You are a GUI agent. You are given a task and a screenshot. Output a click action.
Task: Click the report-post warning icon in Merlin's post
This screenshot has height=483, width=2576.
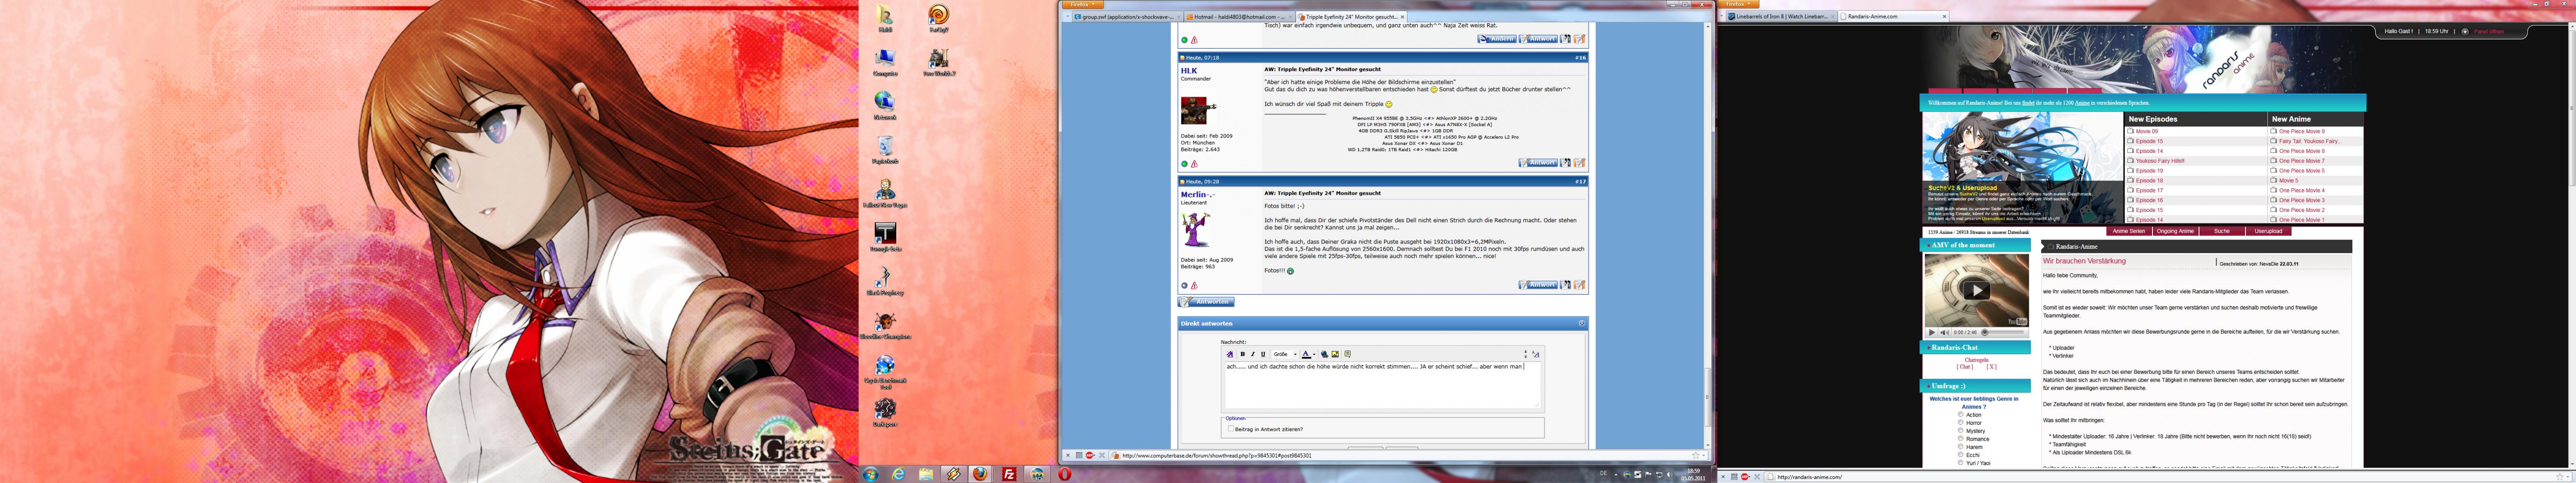1193,286
